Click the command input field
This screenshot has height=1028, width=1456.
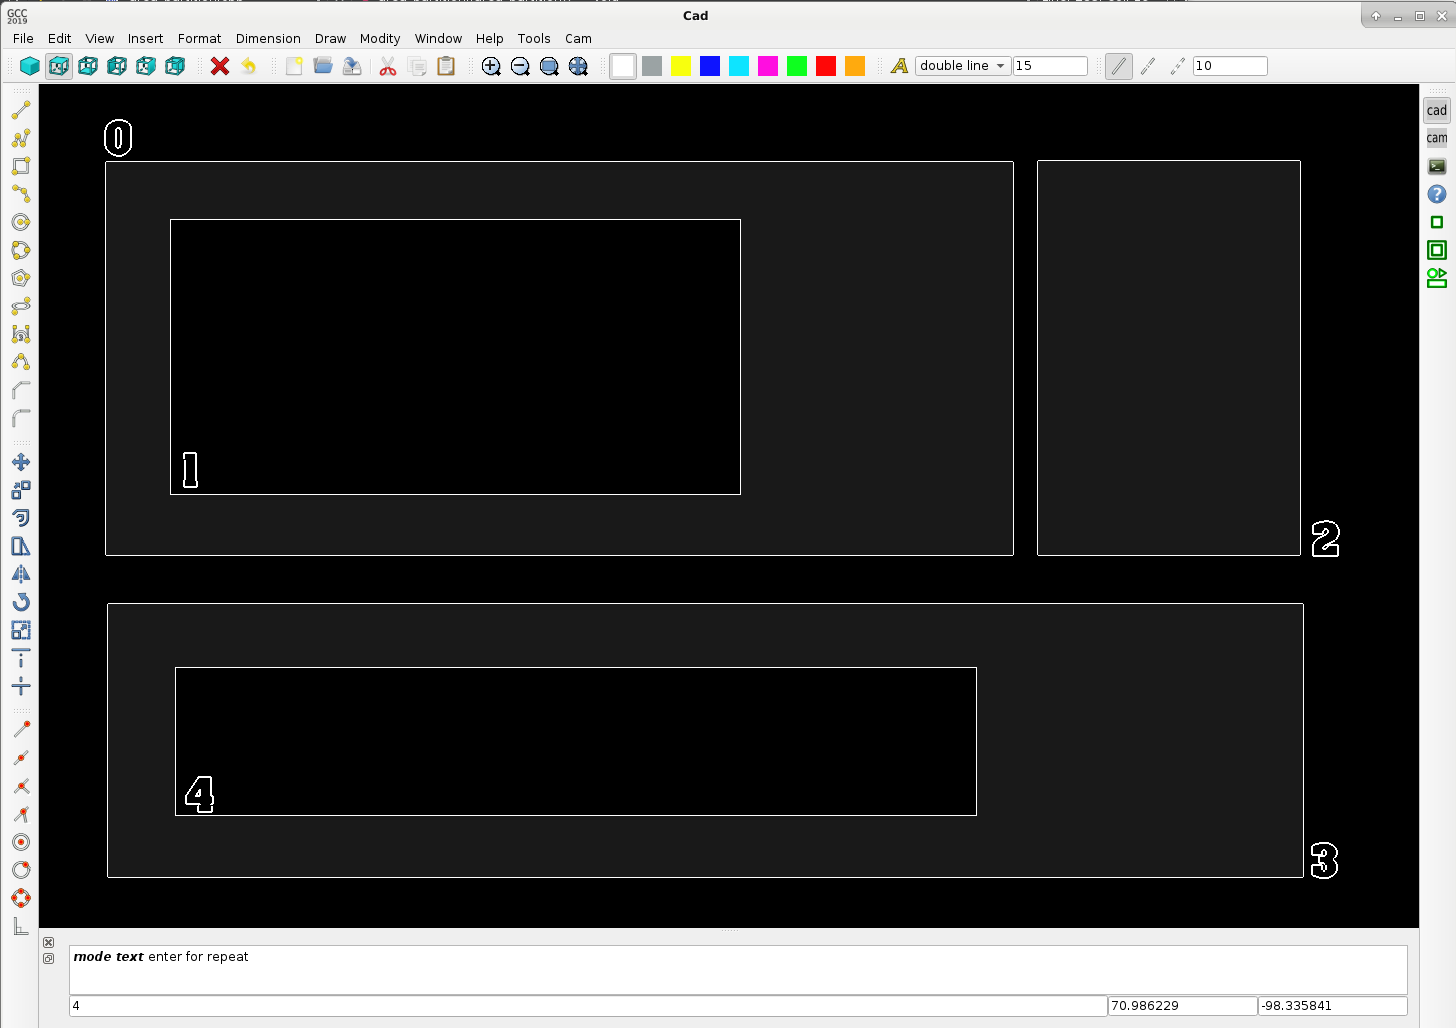click(x=588, y=1006)
